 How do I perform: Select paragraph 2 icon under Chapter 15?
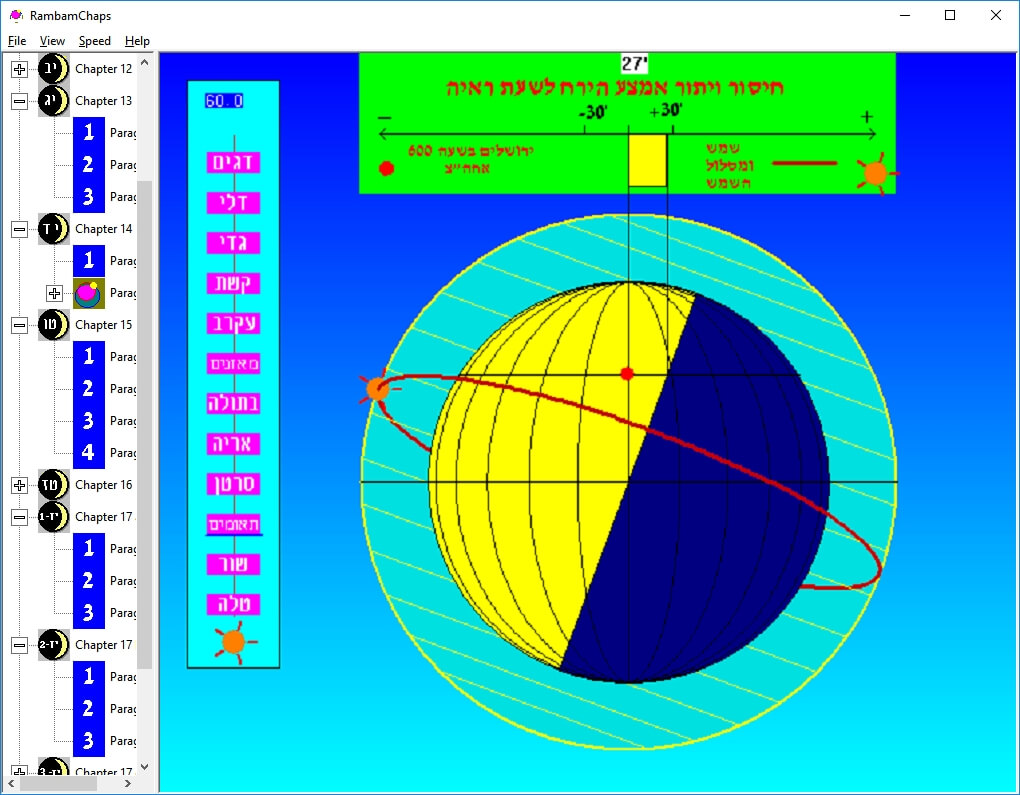coord(88,389)
